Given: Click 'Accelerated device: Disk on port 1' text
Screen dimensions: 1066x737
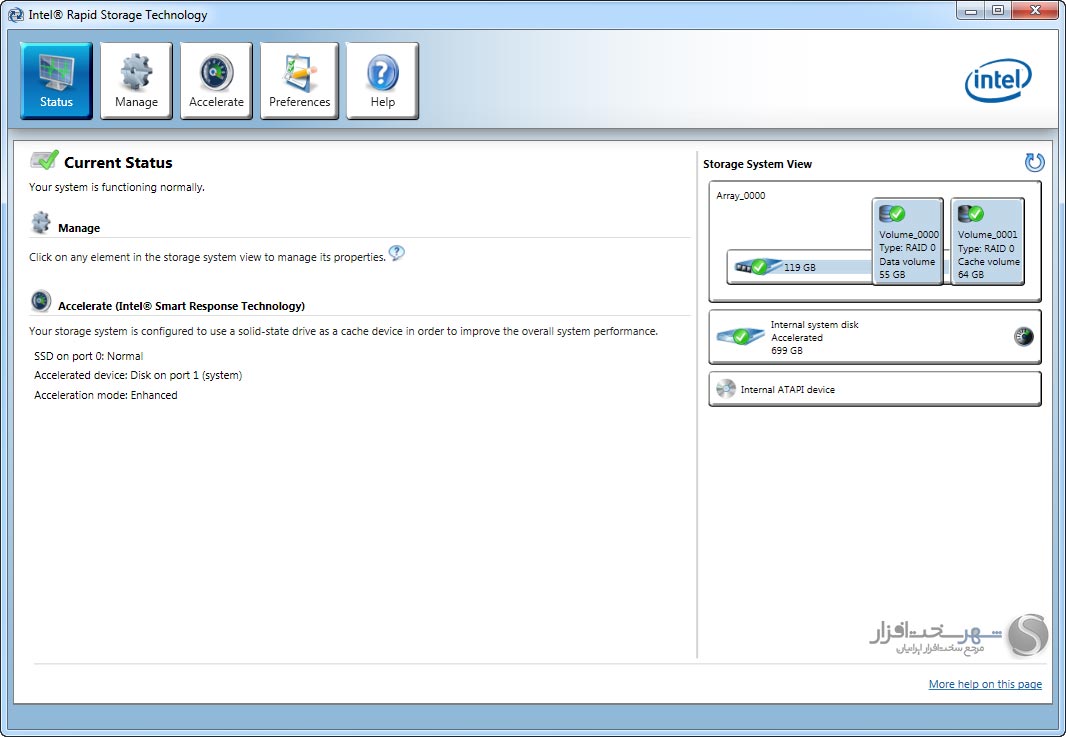Looking at the screenshot, I should pos(138,375).
